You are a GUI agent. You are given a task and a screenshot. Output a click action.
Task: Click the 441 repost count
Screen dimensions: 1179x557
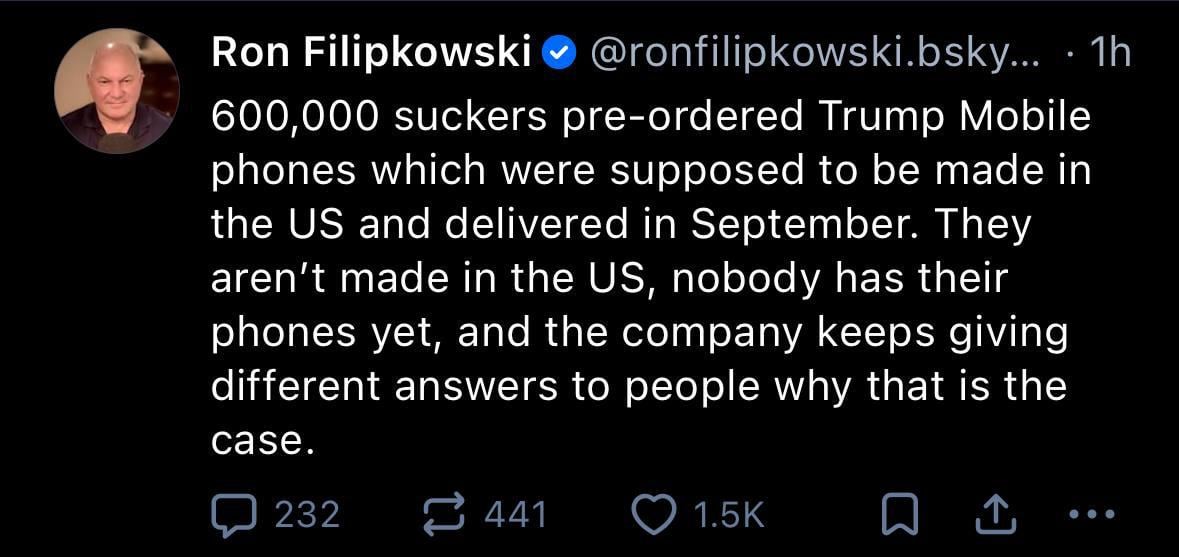[x=516, y=514]
